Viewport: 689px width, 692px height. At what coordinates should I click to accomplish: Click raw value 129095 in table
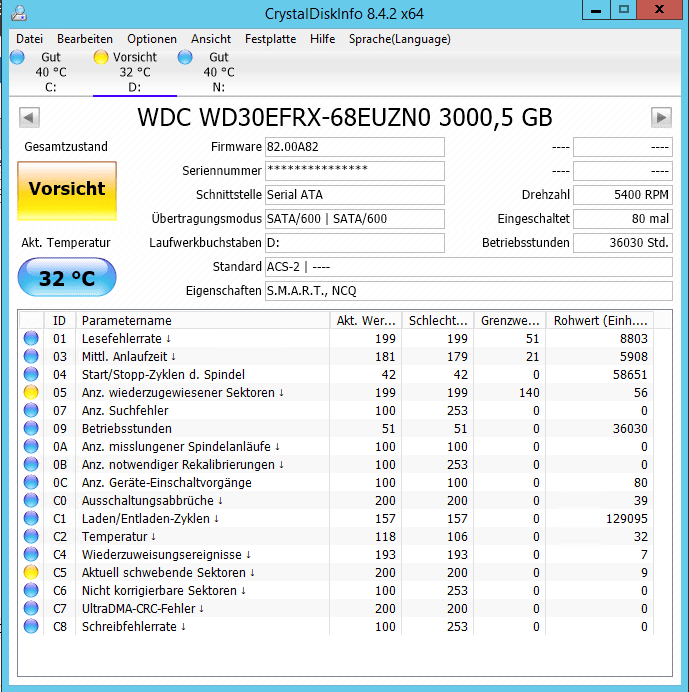pos(626,519)
